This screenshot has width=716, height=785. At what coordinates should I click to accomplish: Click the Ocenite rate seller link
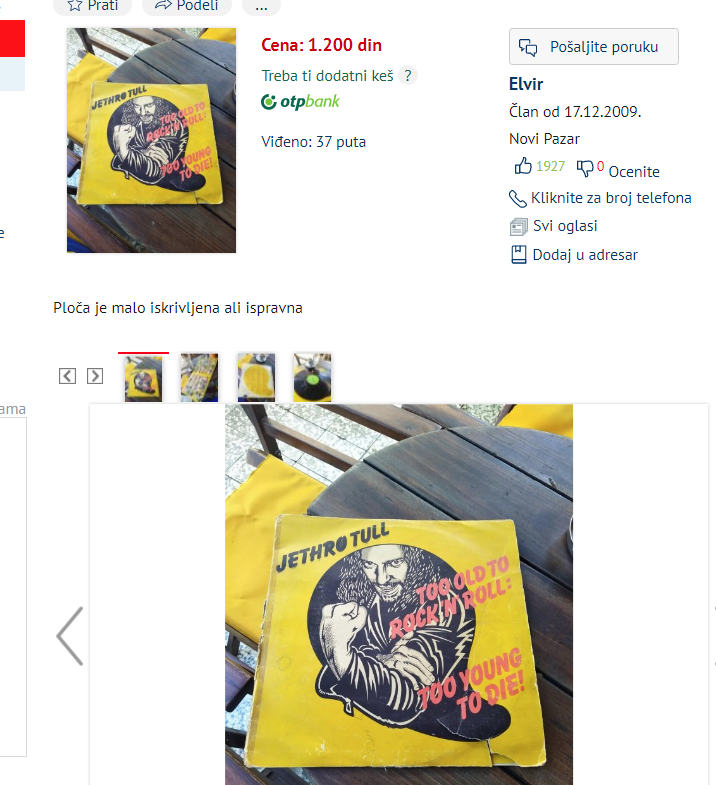pyautogui.click(x=634, y=172)
